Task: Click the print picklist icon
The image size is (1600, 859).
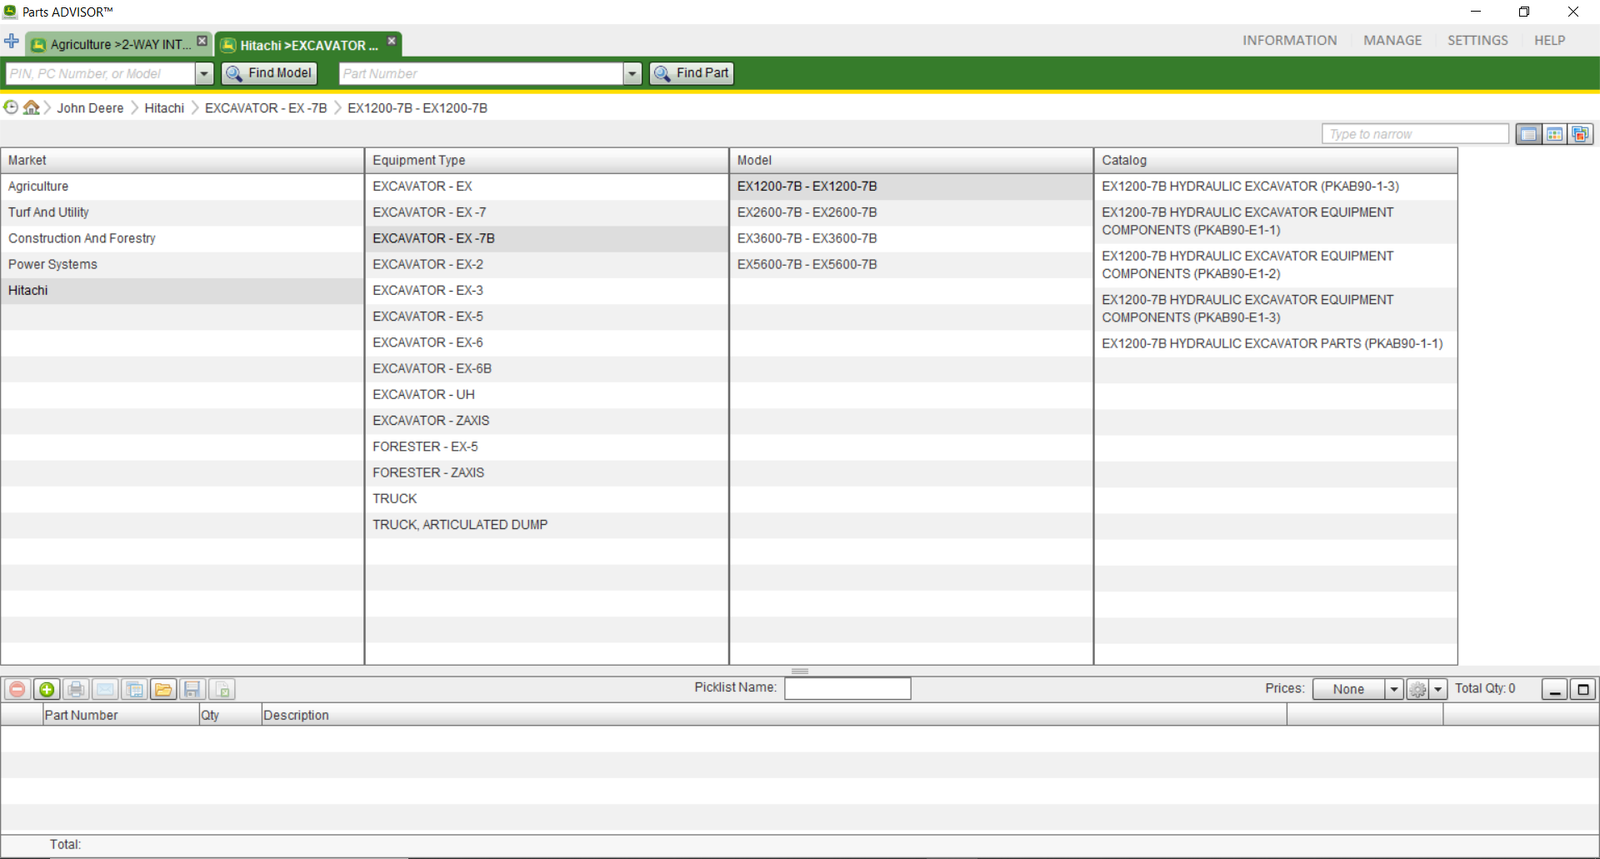Action: (76, 689)
